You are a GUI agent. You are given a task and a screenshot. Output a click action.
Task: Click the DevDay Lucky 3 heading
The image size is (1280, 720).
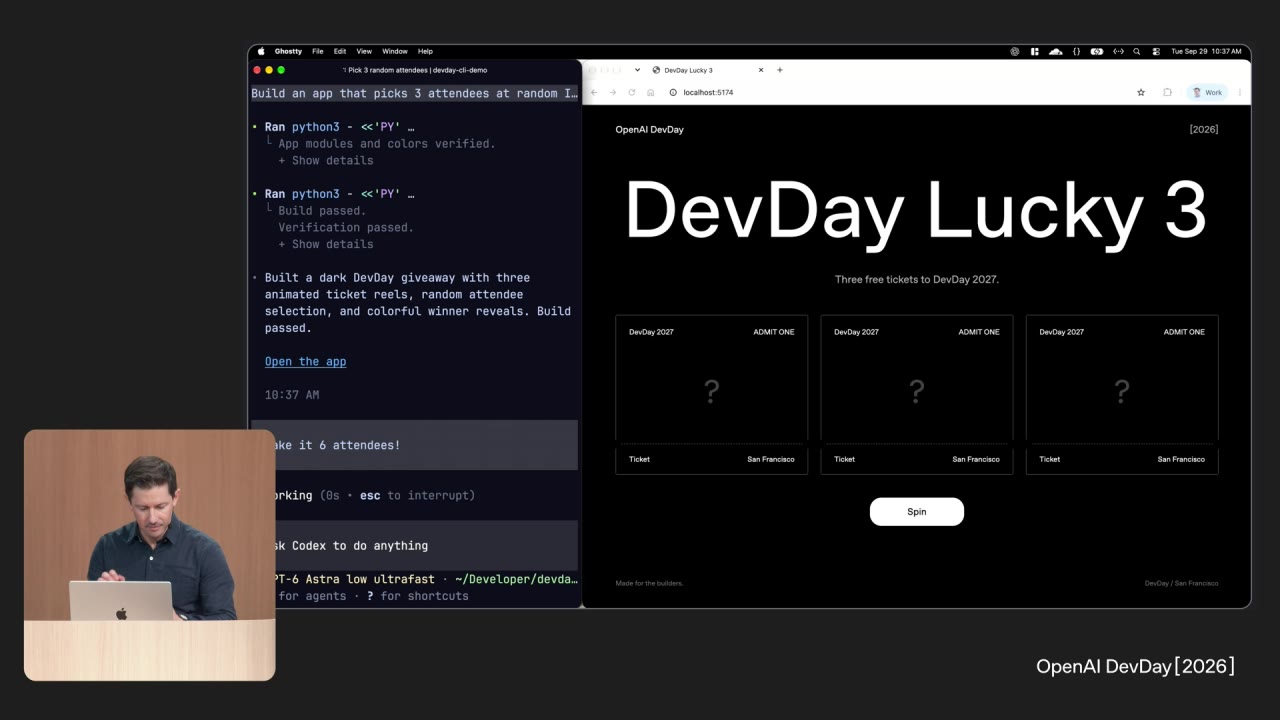coord(915,210)
